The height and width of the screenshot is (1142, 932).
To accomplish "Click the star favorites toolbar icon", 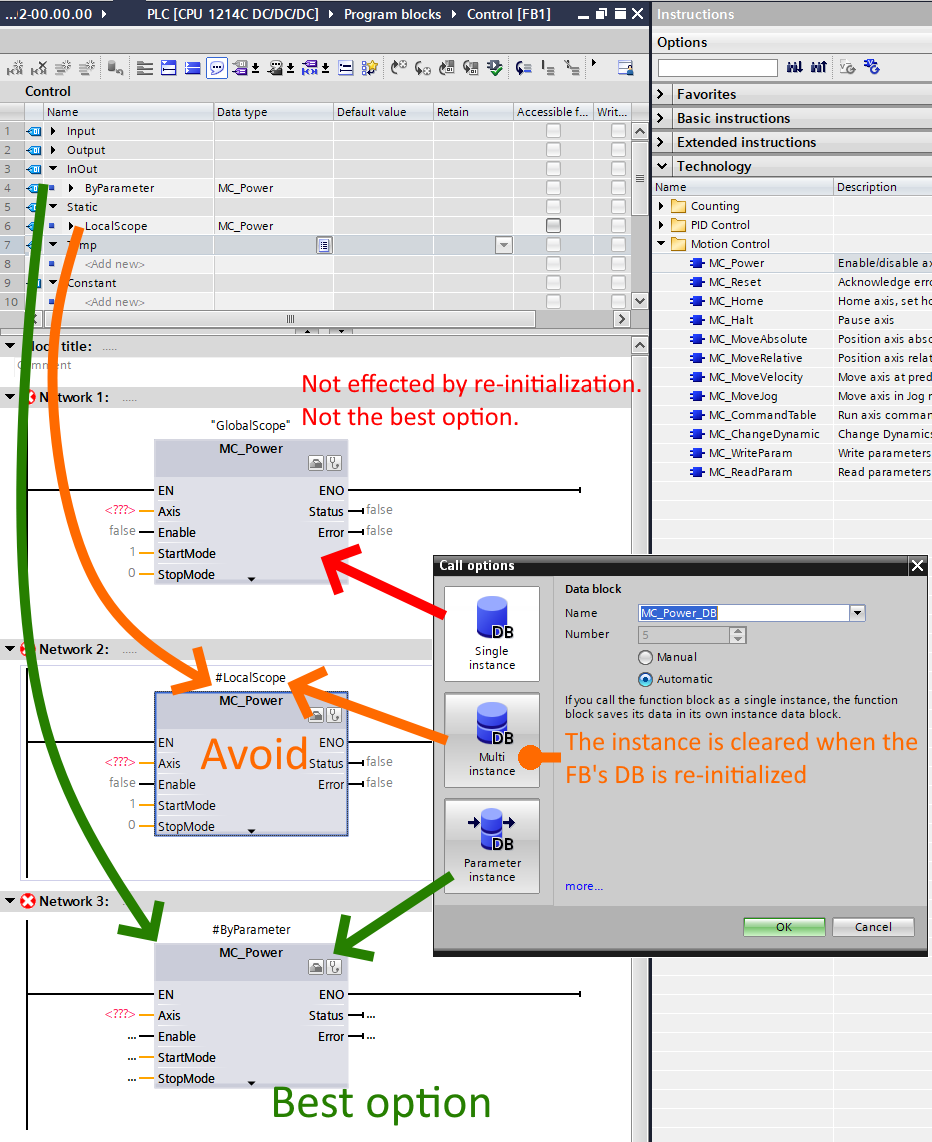I will [370, 68].
